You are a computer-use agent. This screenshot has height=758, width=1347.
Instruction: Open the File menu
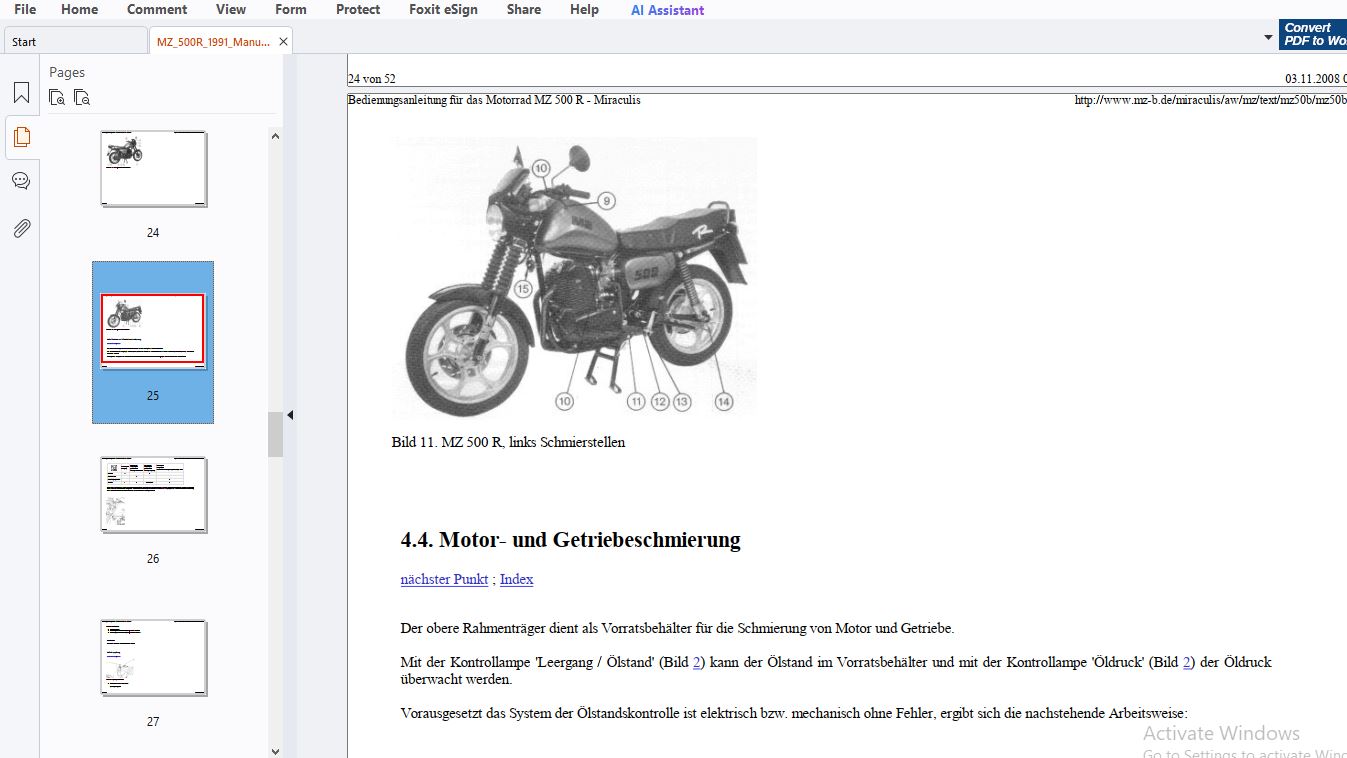pos(25,10)
